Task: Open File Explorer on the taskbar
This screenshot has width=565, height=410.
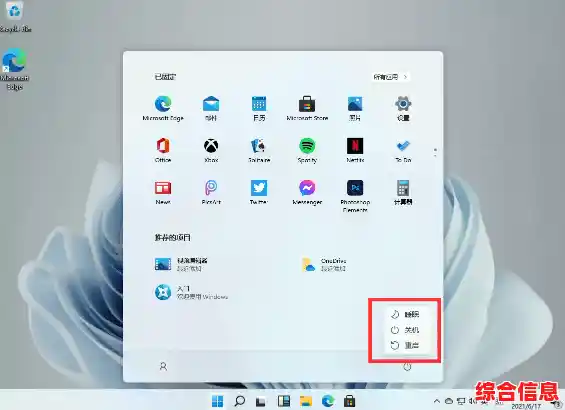Action: [x=306, y=401]
